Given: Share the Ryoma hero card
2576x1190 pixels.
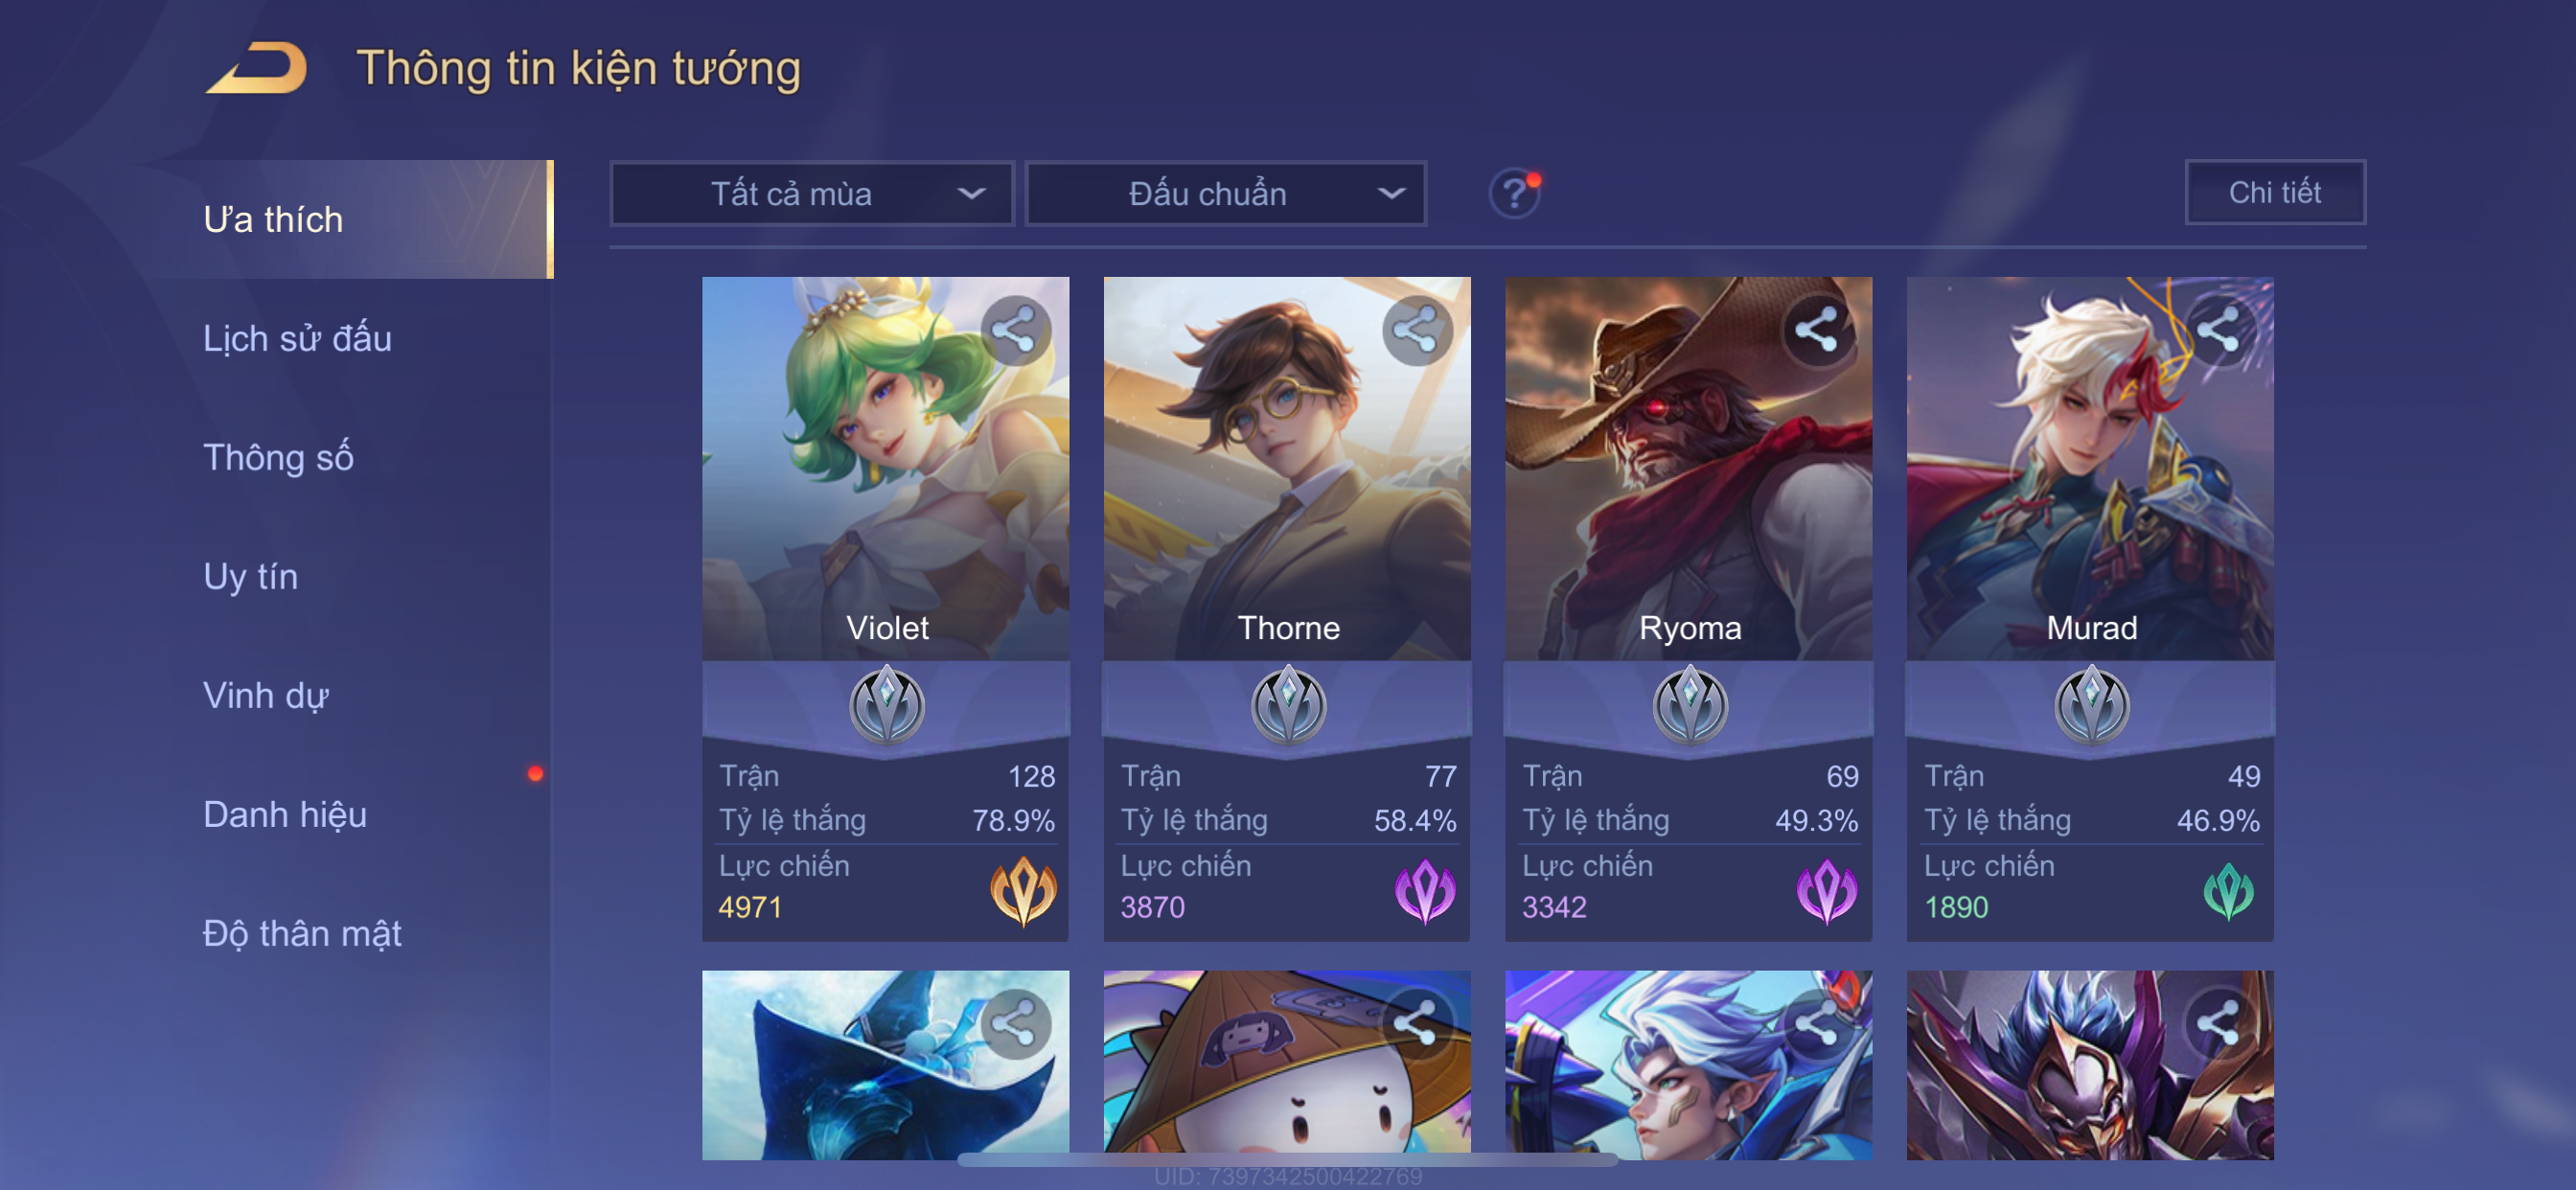Looking at the screenshot, I should point(1817,330).
